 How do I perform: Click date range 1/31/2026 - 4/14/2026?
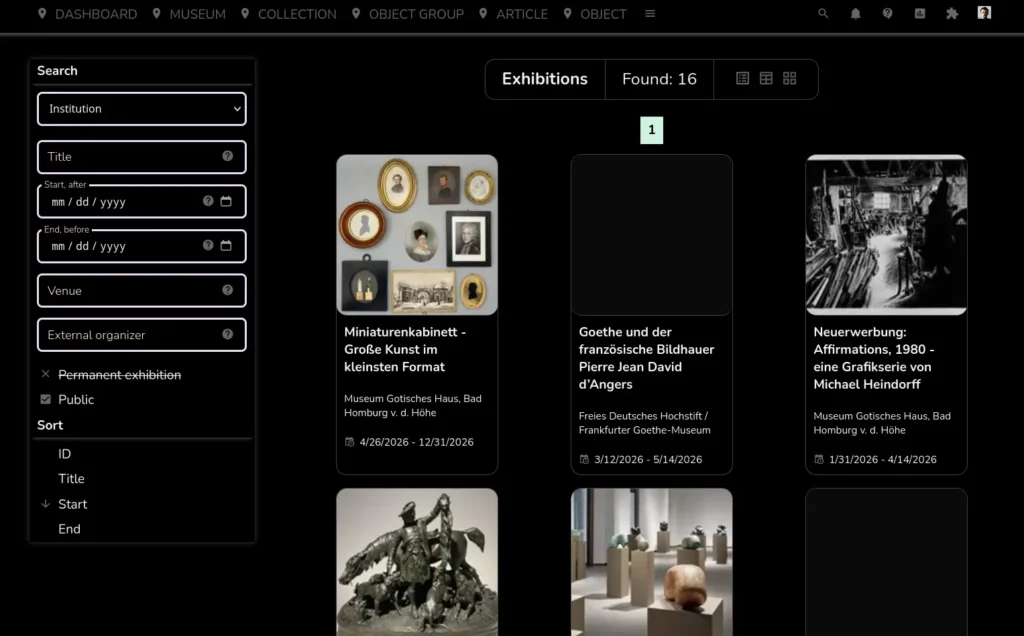pyautogui.click(x=883, y=460)
